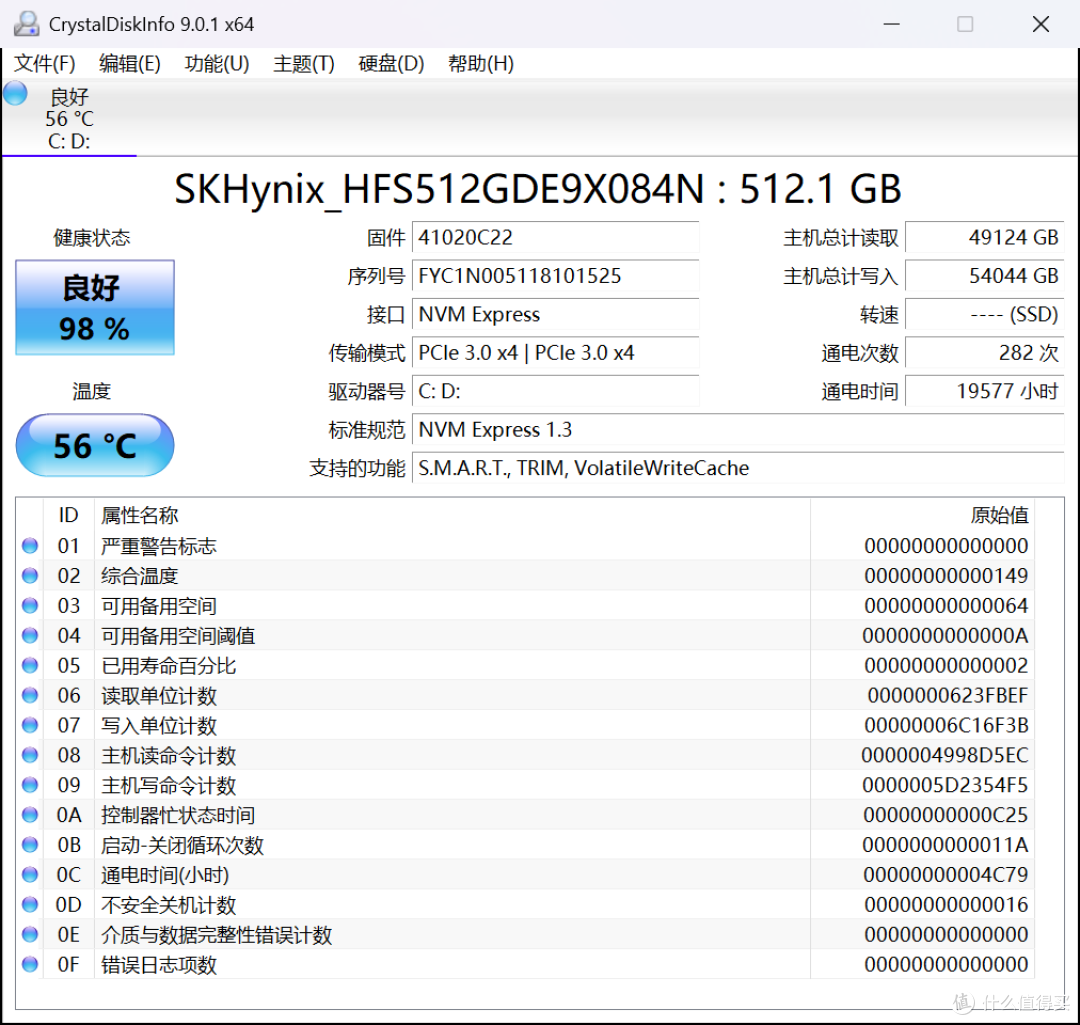This screenshot has height=1025, width=1080.
Task: Click raw value 00000006C16F3B
Action: pos(946,725)
